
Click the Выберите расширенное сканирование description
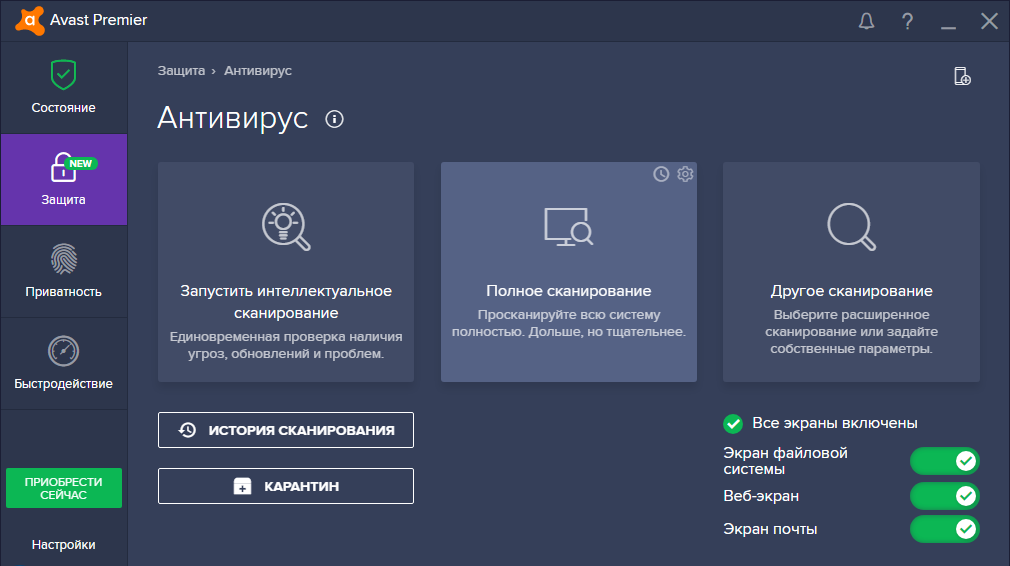852,332
